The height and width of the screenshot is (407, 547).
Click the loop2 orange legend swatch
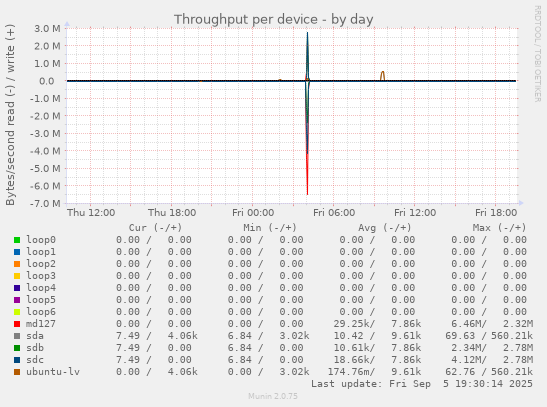coord(17,264)
